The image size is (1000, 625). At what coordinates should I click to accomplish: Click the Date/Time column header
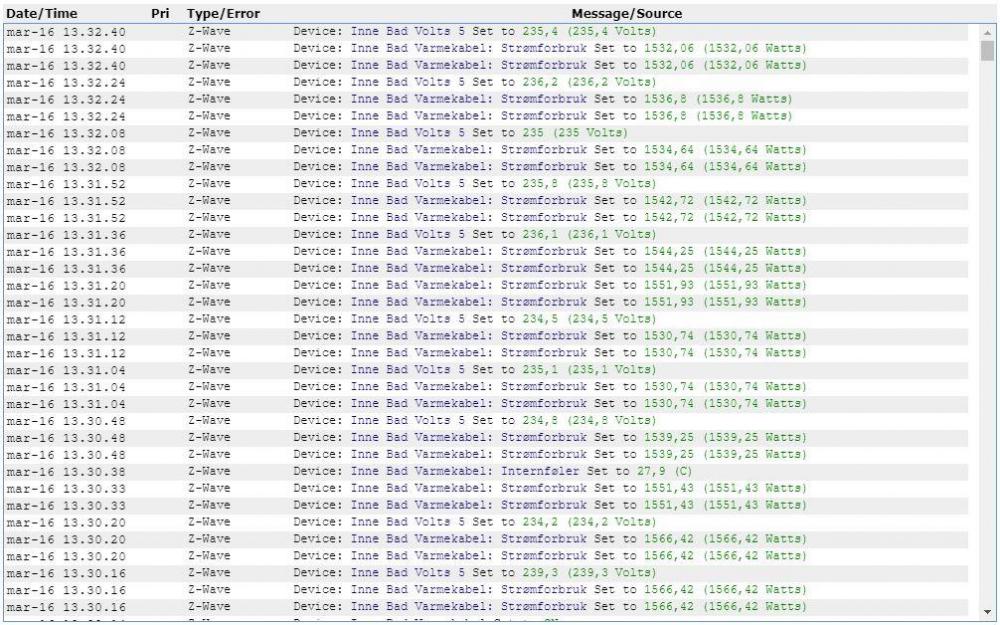click(42, 14)
